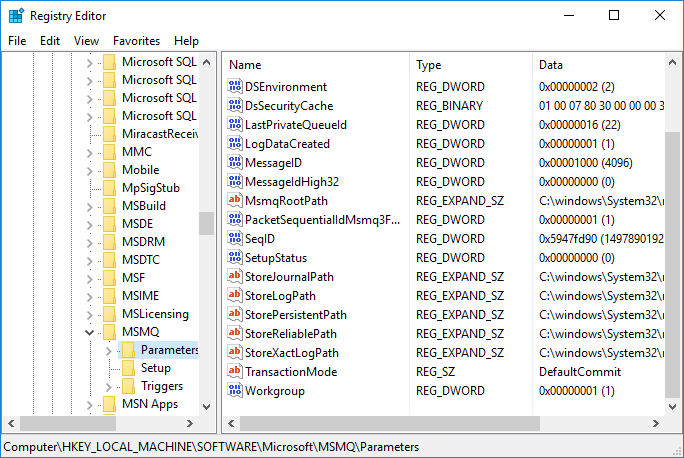Collapse the MSMQ tree node

[x=89, y=332]
